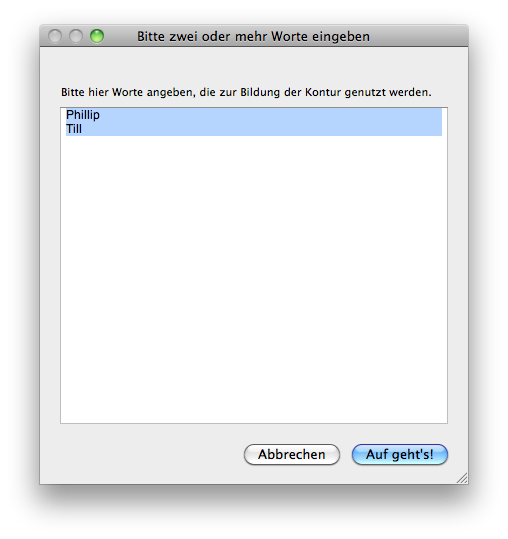Place cursor in the word Phillip
The height and width of the screenshot is (539, 508).
point(83,115)
